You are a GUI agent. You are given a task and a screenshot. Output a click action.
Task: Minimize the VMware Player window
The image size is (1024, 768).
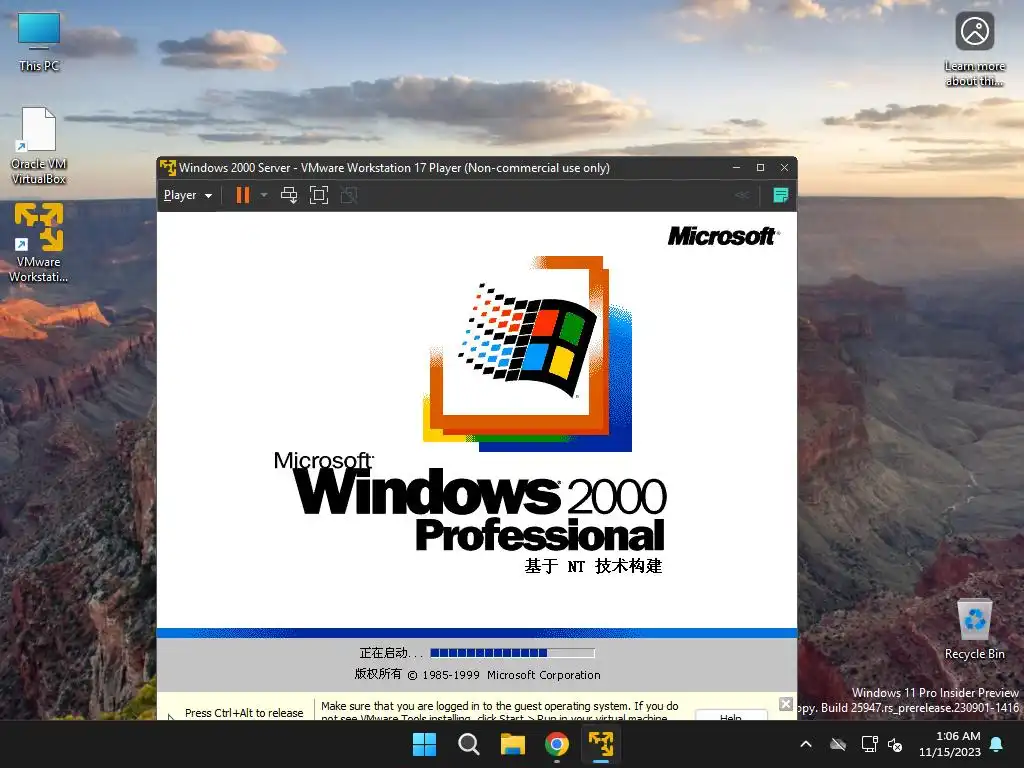(737, 168)
